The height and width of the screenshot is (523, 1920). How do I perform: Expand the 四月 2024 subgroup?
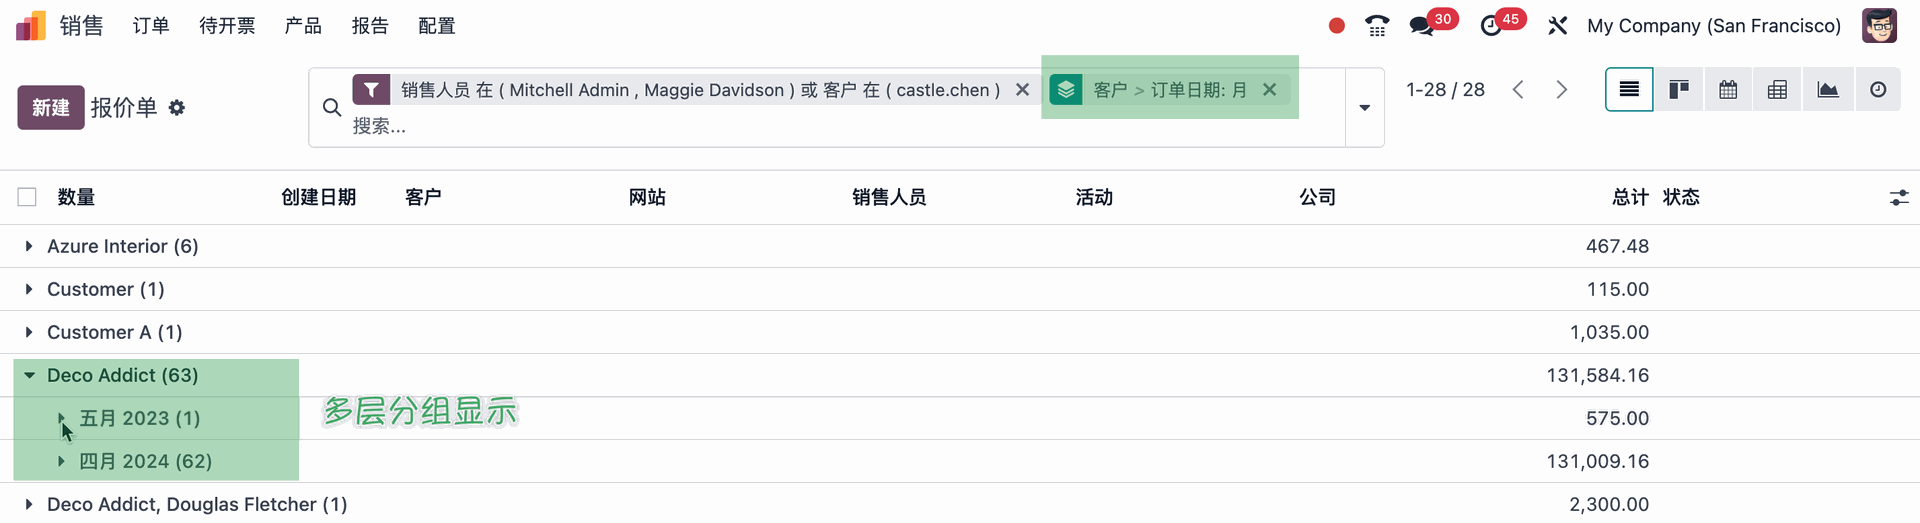pyautogui.click(x=61, y=461)
